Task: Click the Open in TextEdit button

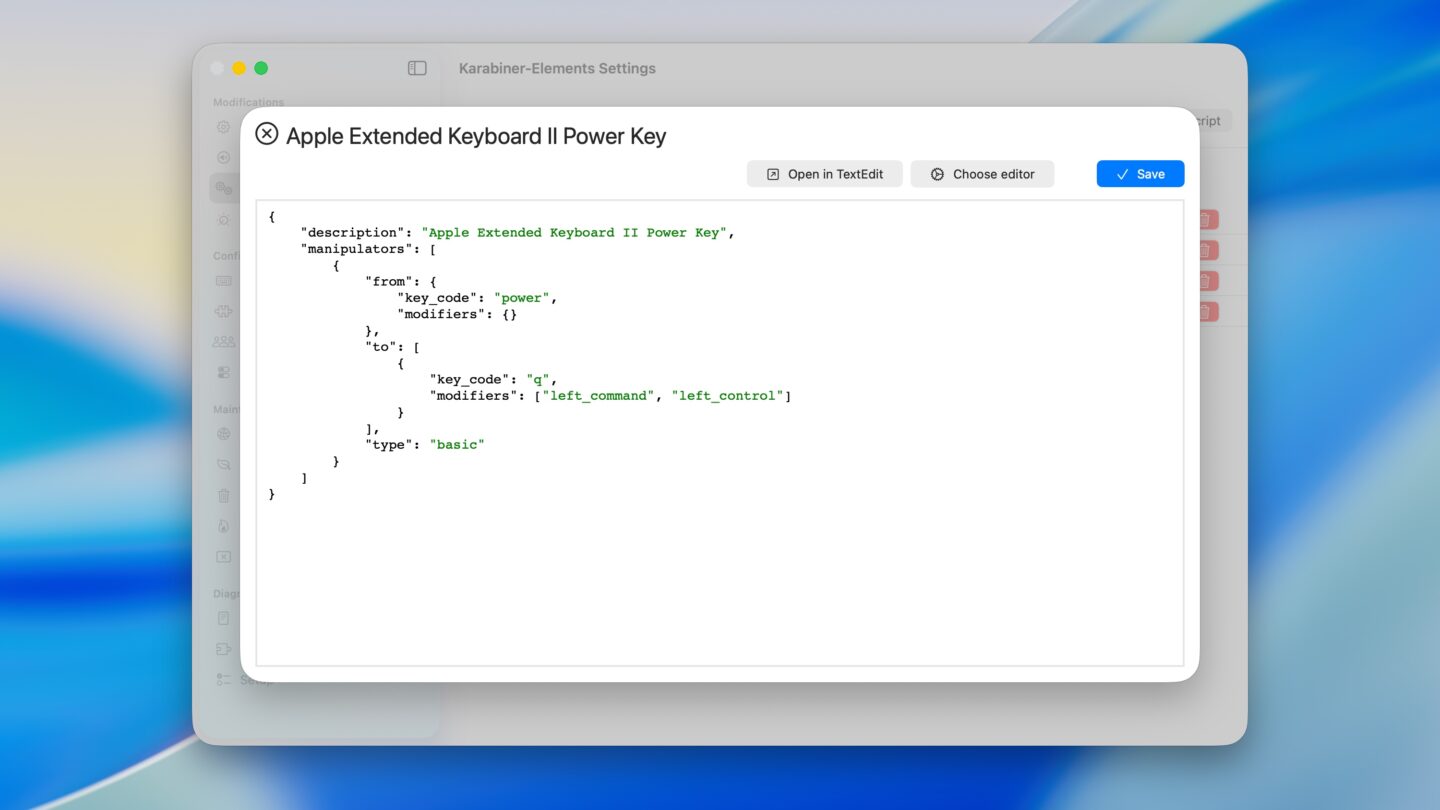Action: coord(825,174)
